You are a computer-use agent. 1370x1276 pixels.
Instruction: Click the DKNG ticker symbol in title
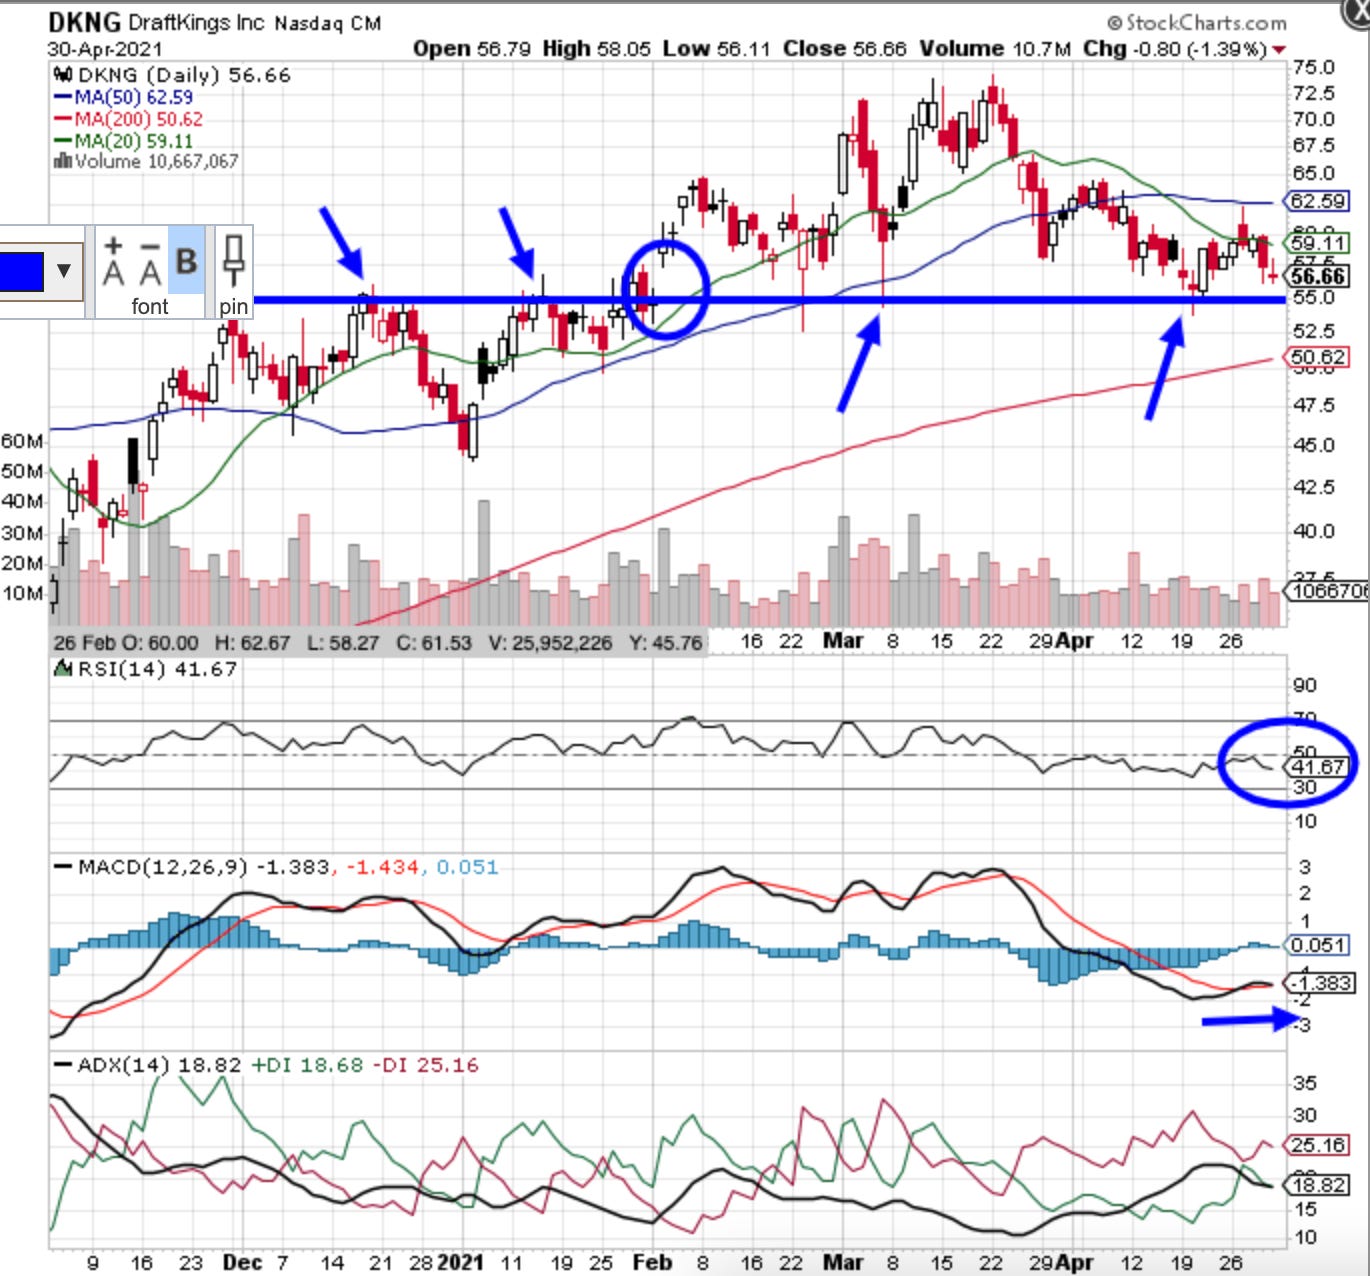tap(84, 22)
